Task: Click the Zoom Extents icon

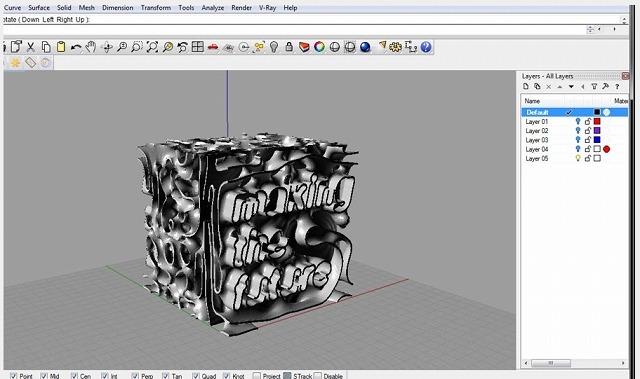Action: [x=152, y=47]
